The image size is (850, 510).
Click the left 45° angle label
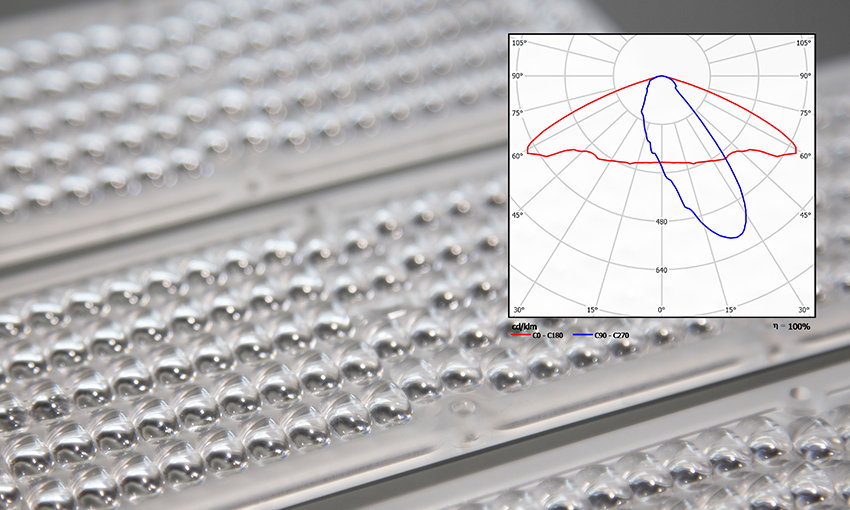click(x=518, y=215)
